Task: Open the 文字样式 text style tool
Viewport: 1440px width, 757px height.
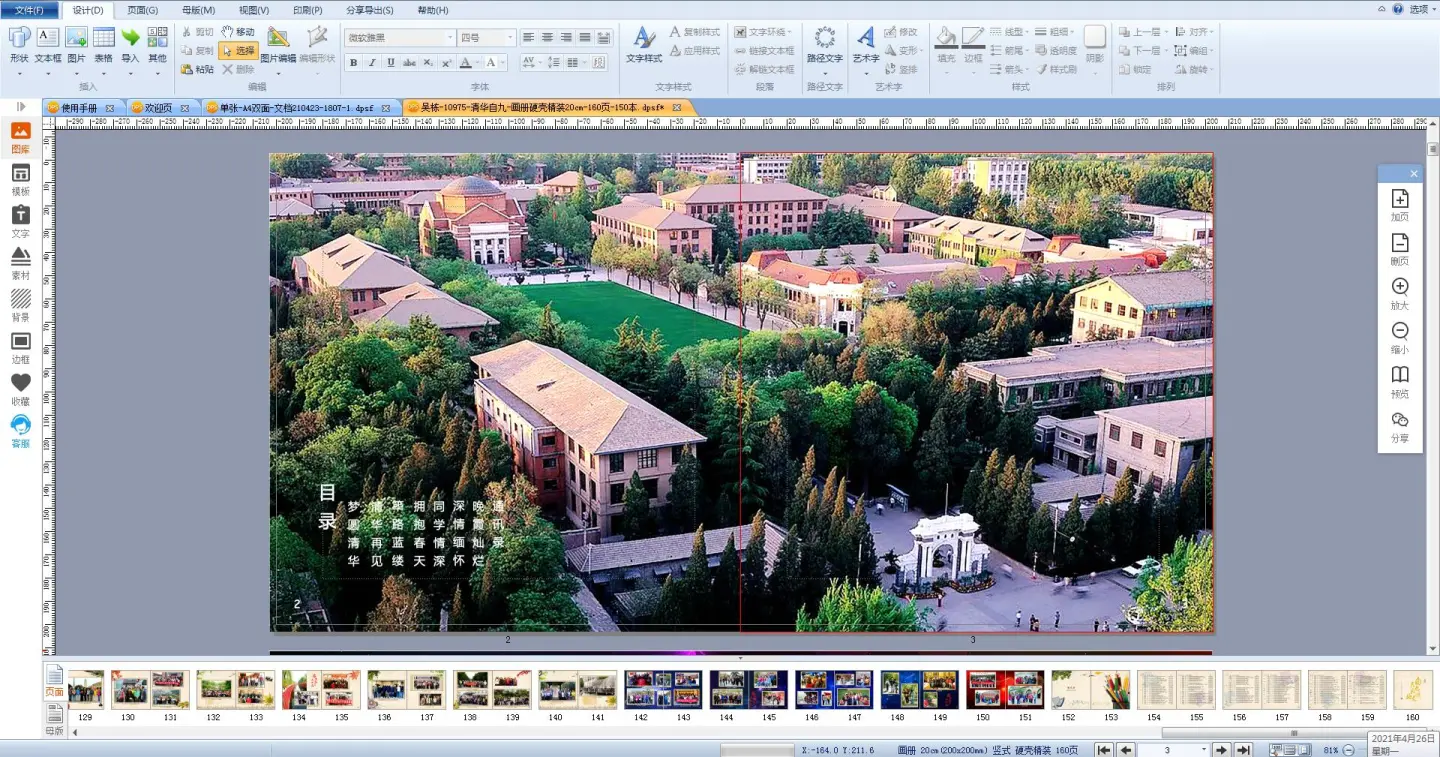Action: point(644,45)
